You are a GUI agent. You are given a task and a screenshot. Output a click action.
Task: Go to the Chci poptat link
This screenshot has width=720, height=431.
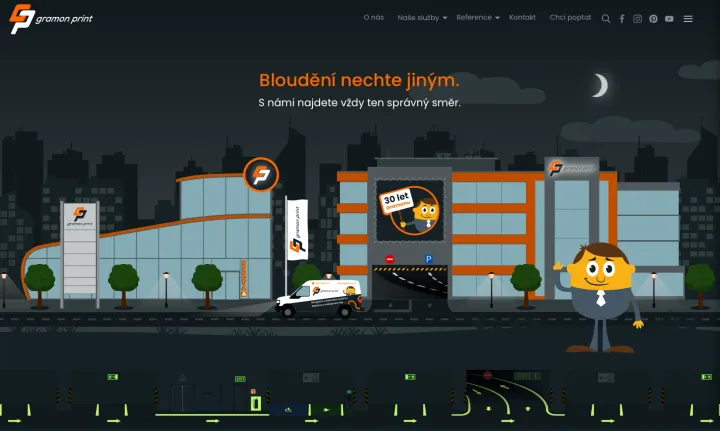click(570, 17)
